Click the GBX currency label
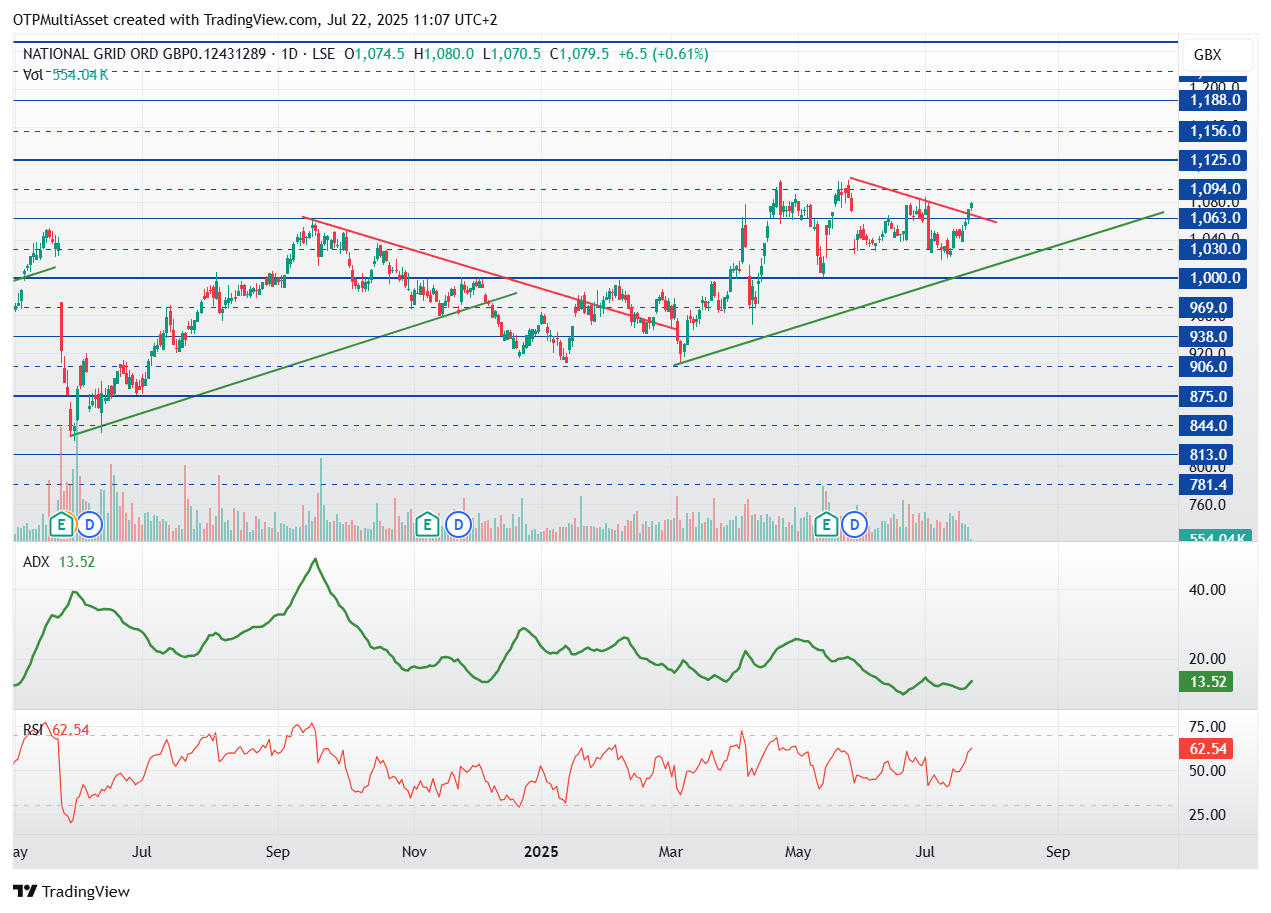This screenshot has height=913, width=1271. click(1209, 55)
